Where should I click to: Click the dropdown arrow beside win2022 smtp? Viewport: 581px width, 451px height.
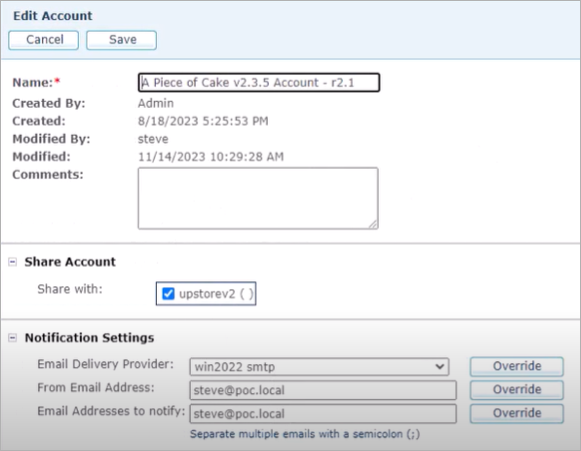(x=440, y=367)
